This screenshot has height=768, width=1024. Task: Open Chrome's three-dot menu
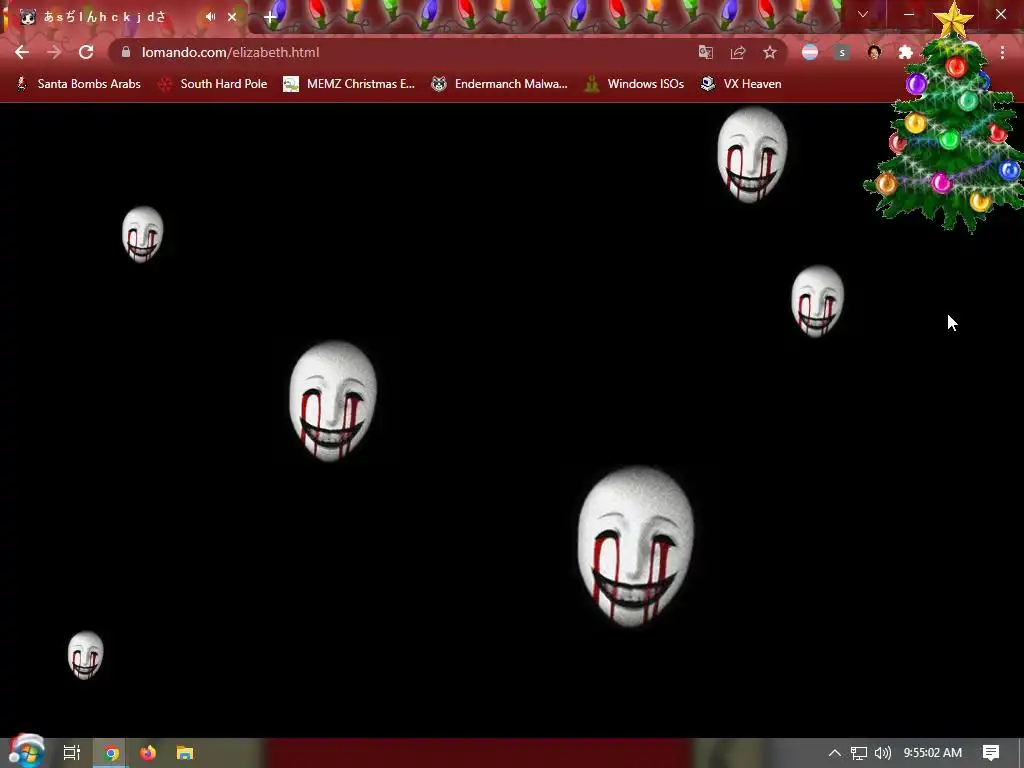click(1002, 52)
